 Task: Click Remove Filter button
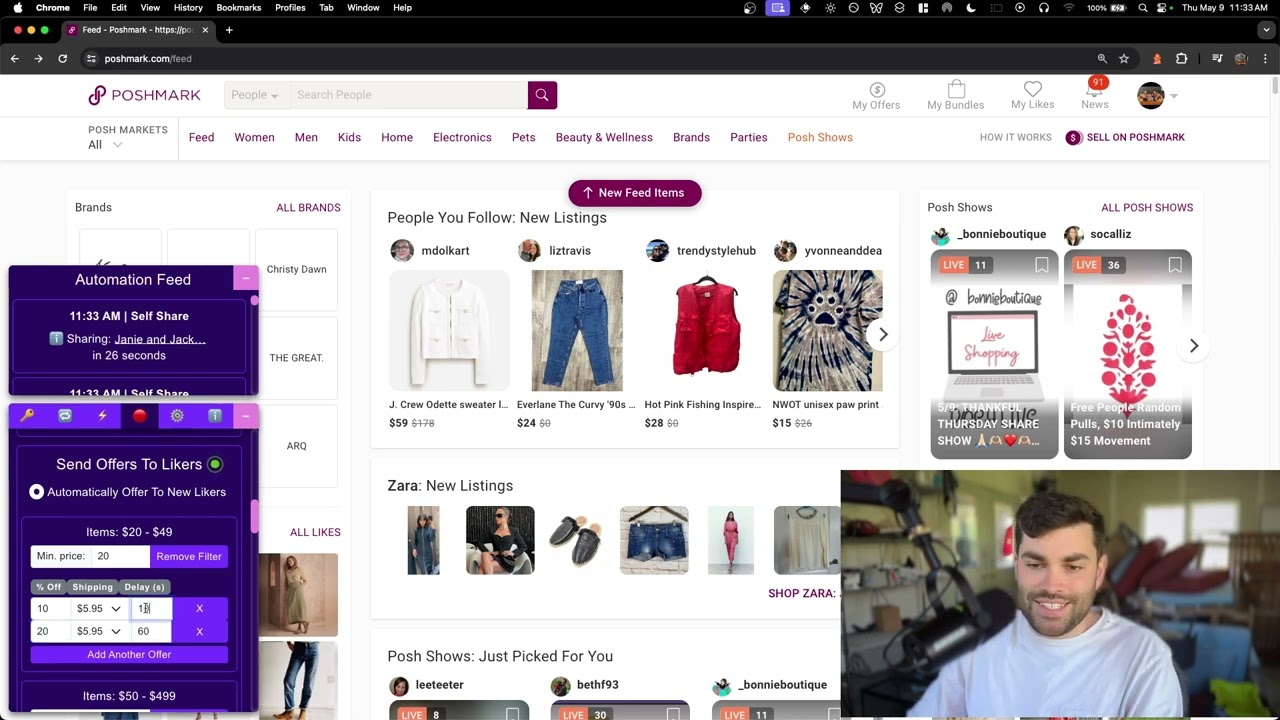(x=189, y=556)
